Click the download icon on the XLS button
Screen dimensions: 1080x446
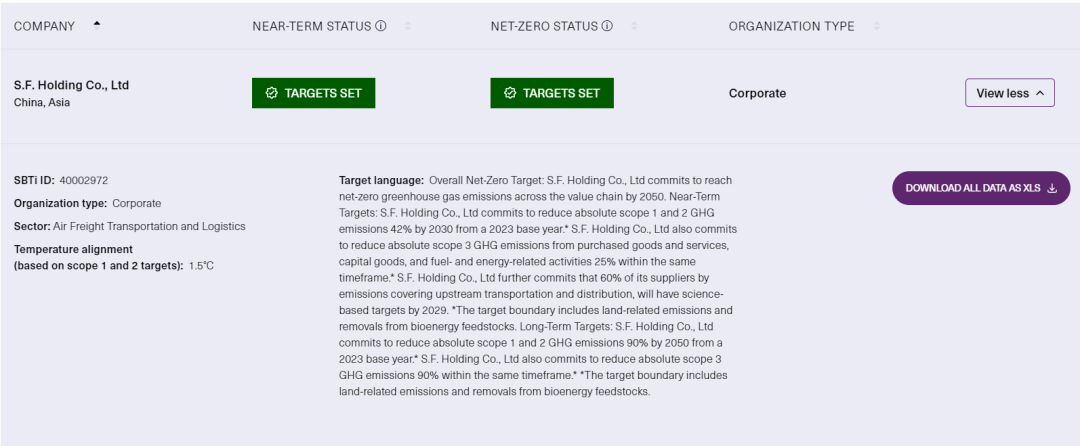(x=1052, y=188)
